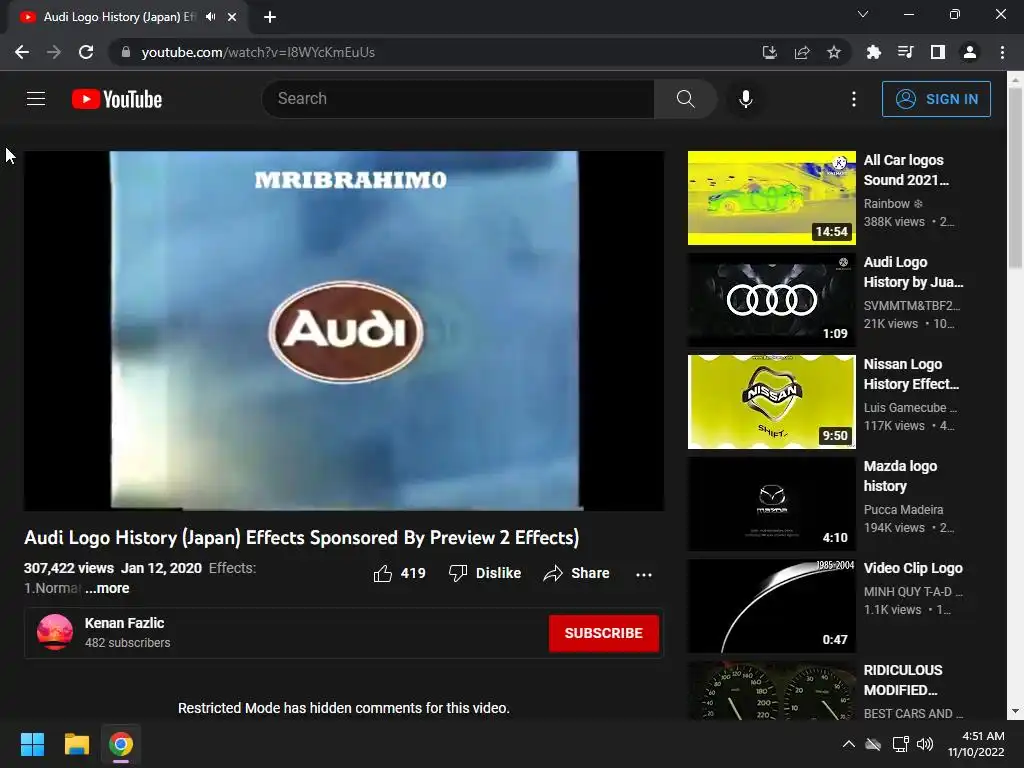Click the All Car logos Sound title
Screen dimensions: 1024x768
coord(906,170)
